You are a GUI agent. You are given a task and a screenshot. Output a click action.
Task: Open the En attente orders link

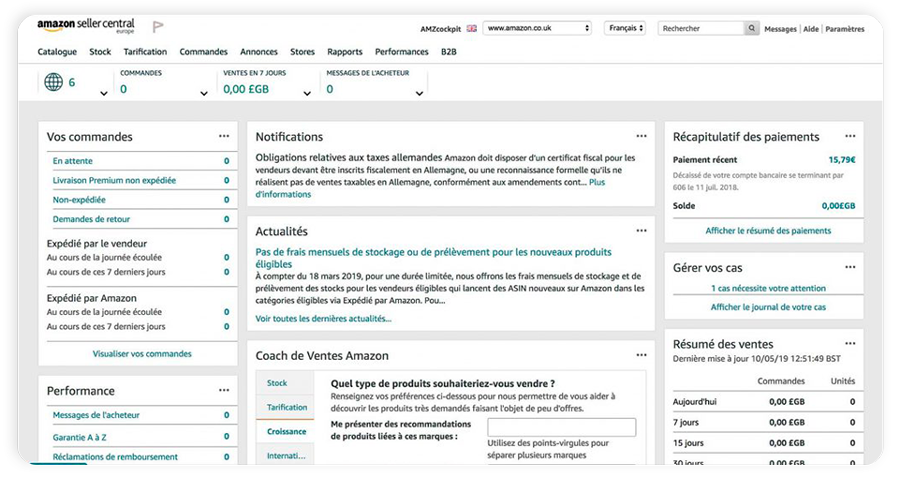click(x=72, y=161)
